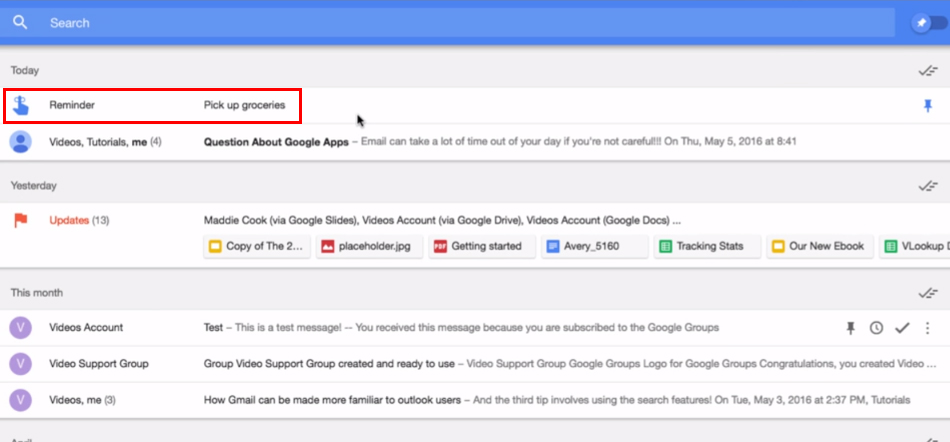Open the Getting started PDF chip

(x=482, y=246)
